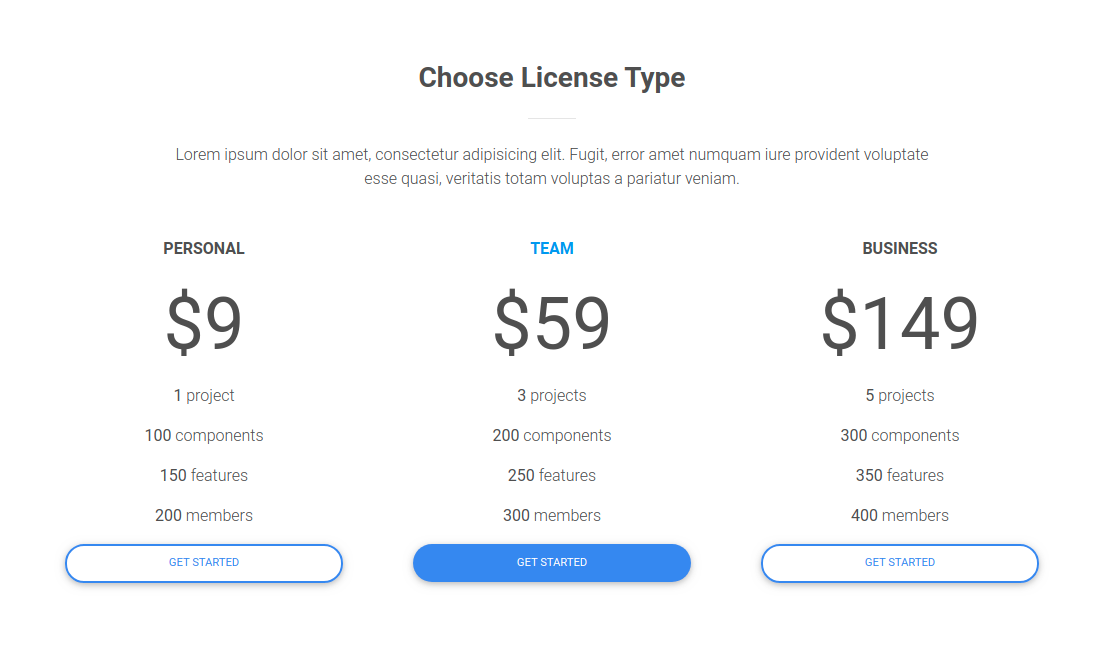
Task: Click the $9 price
Action: tap(204, 323)
